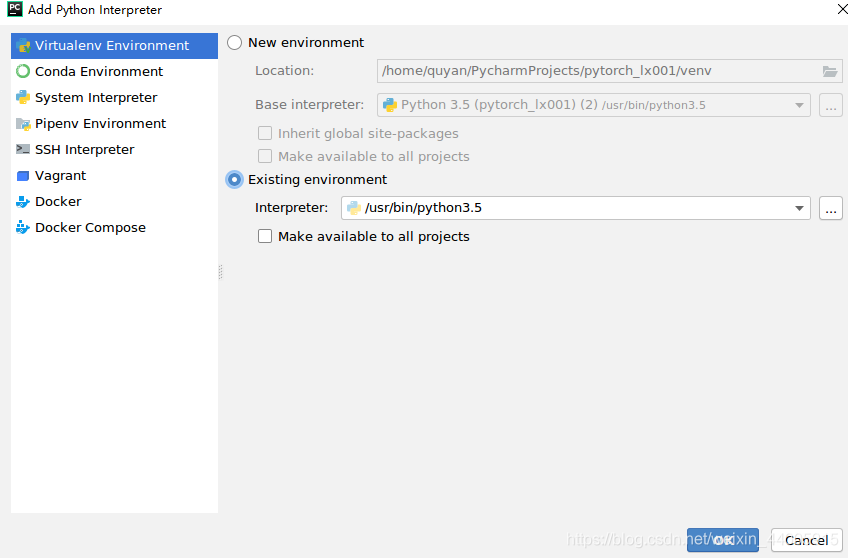Screen dimensions: 848x558
Task: Browse Location with folder icon
Action: tap(830, 71)
